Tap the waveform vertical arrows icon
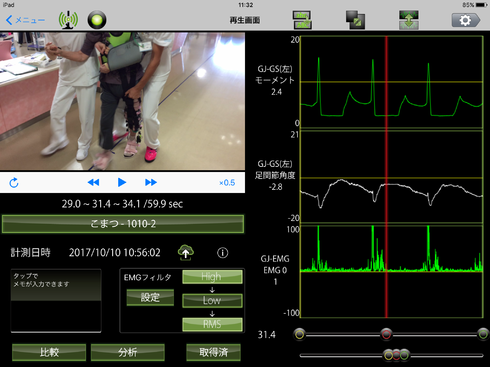 click(x=409, y=20)
